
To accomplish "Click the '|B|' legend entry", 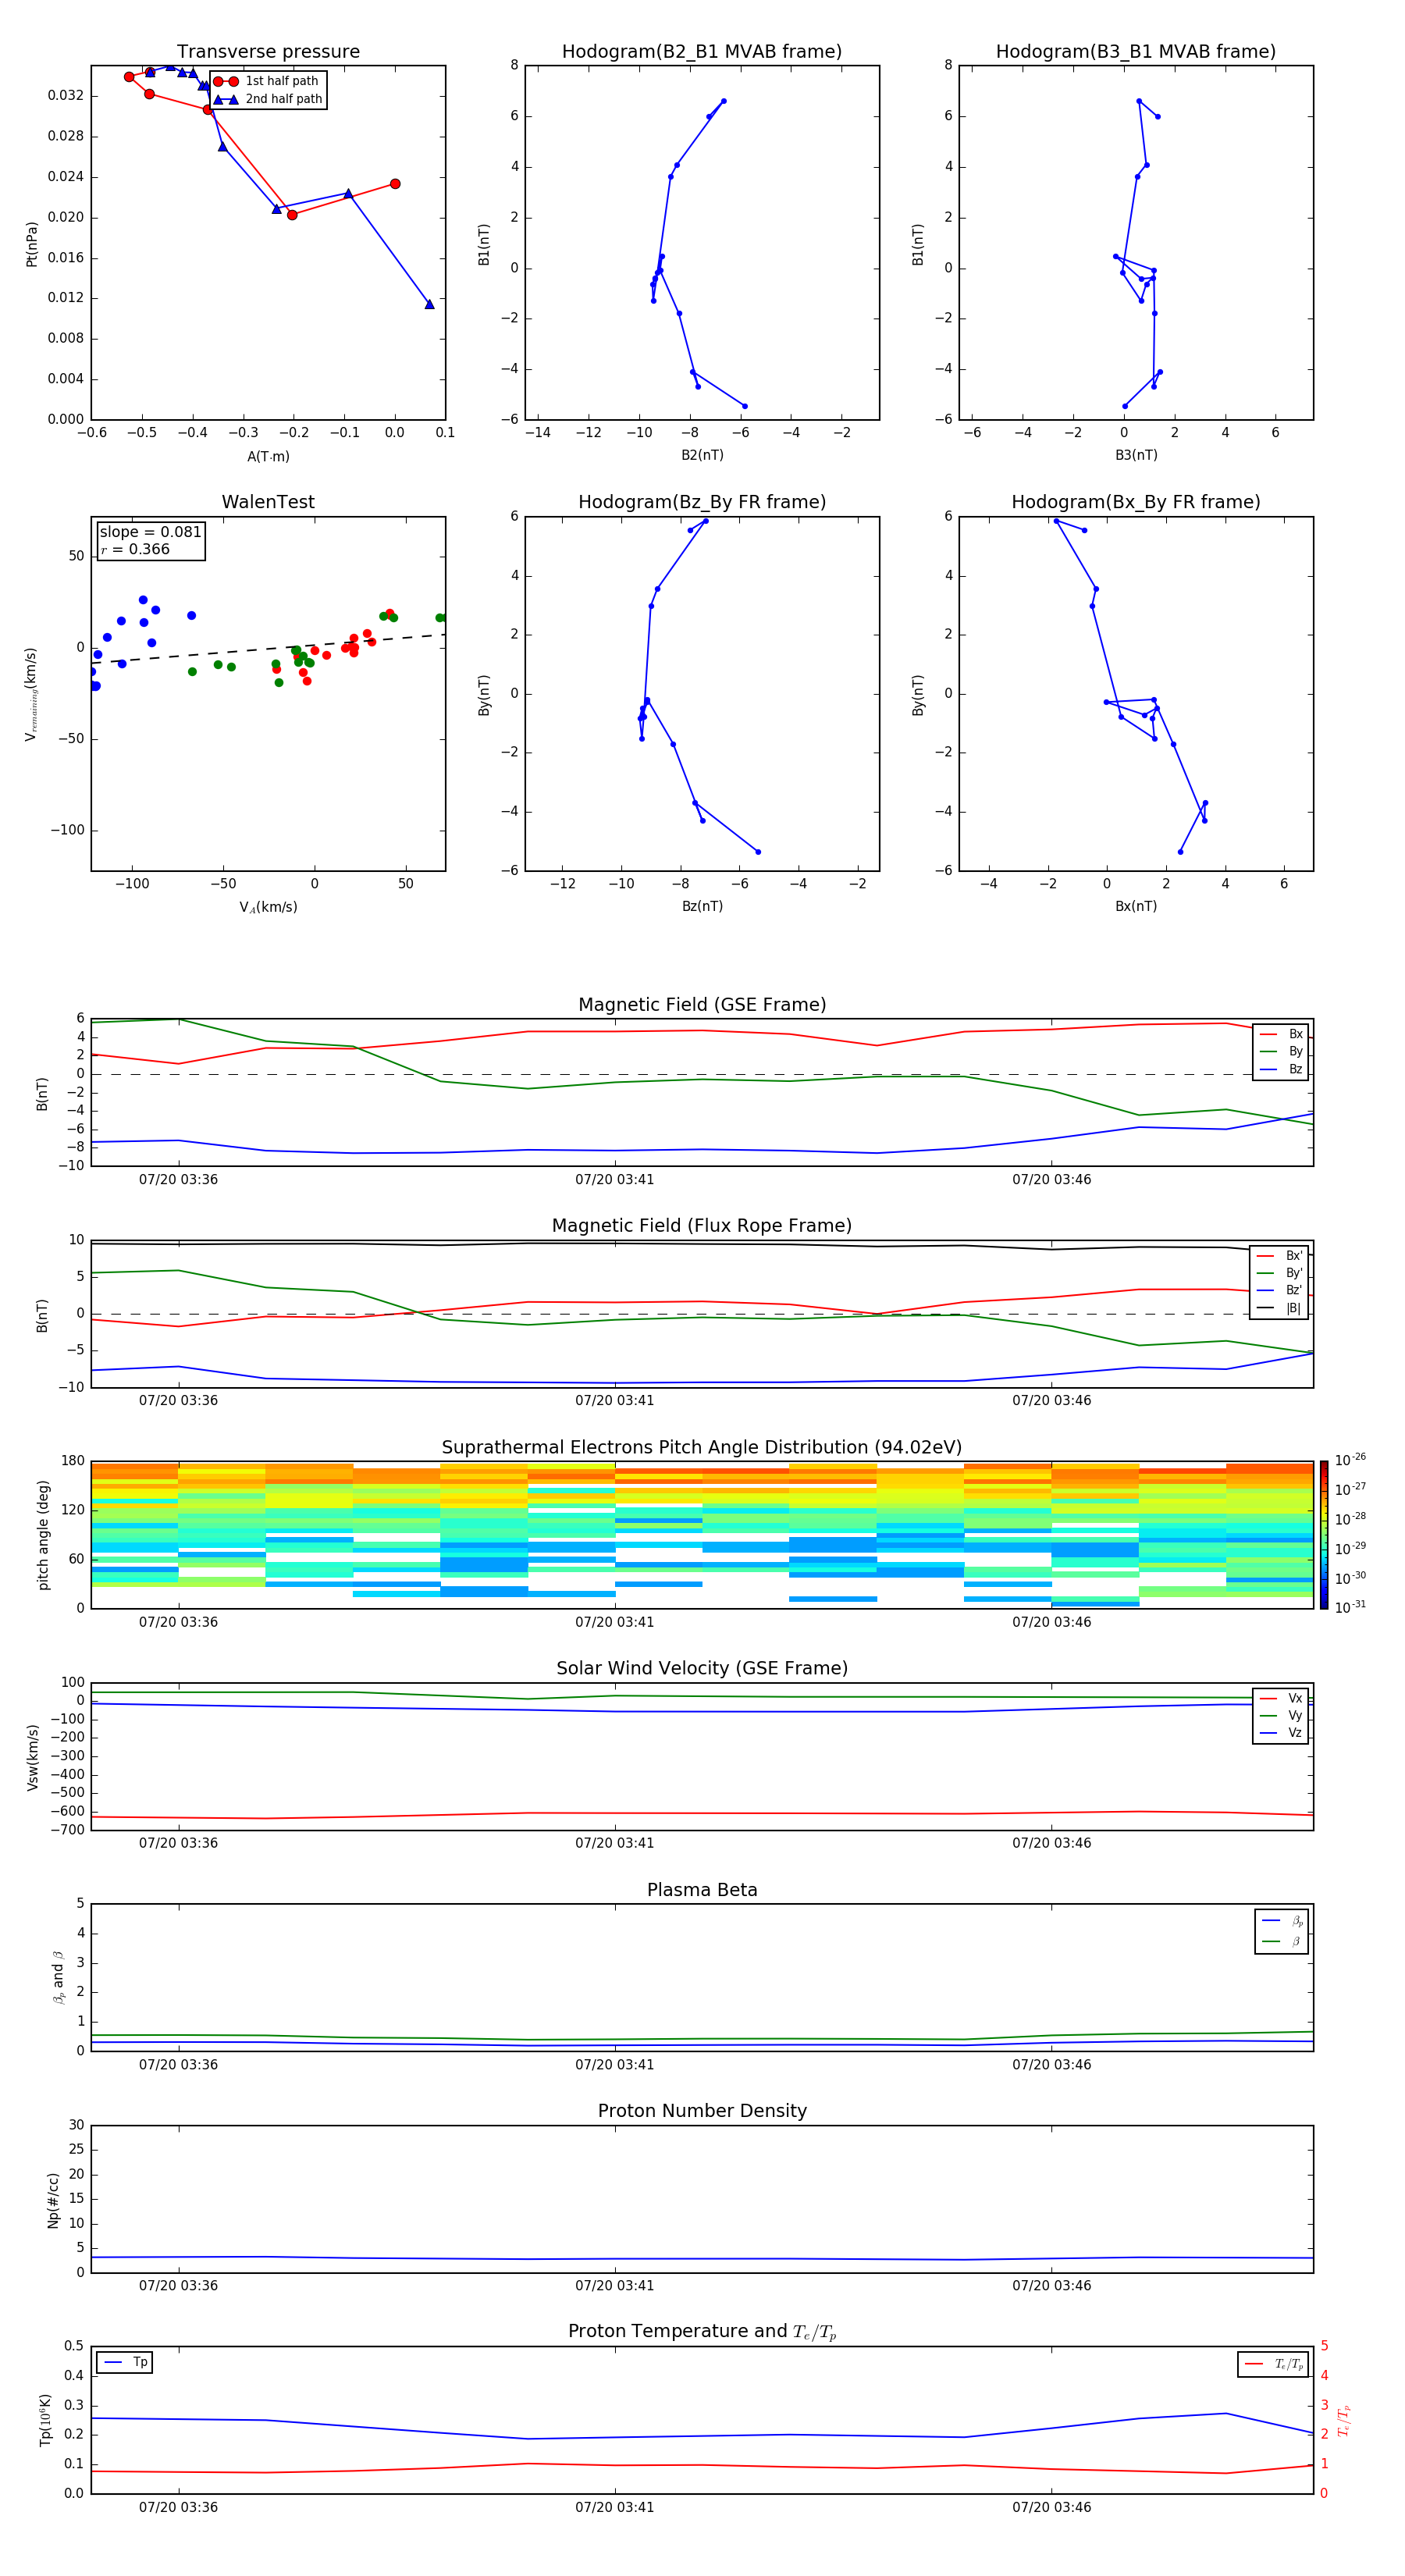I will (x=1280, y=1308).
